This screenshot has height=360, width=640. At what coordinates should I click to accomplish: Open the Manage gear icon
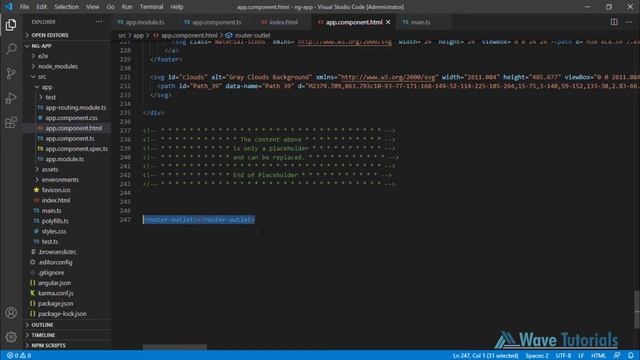(11, 337)
